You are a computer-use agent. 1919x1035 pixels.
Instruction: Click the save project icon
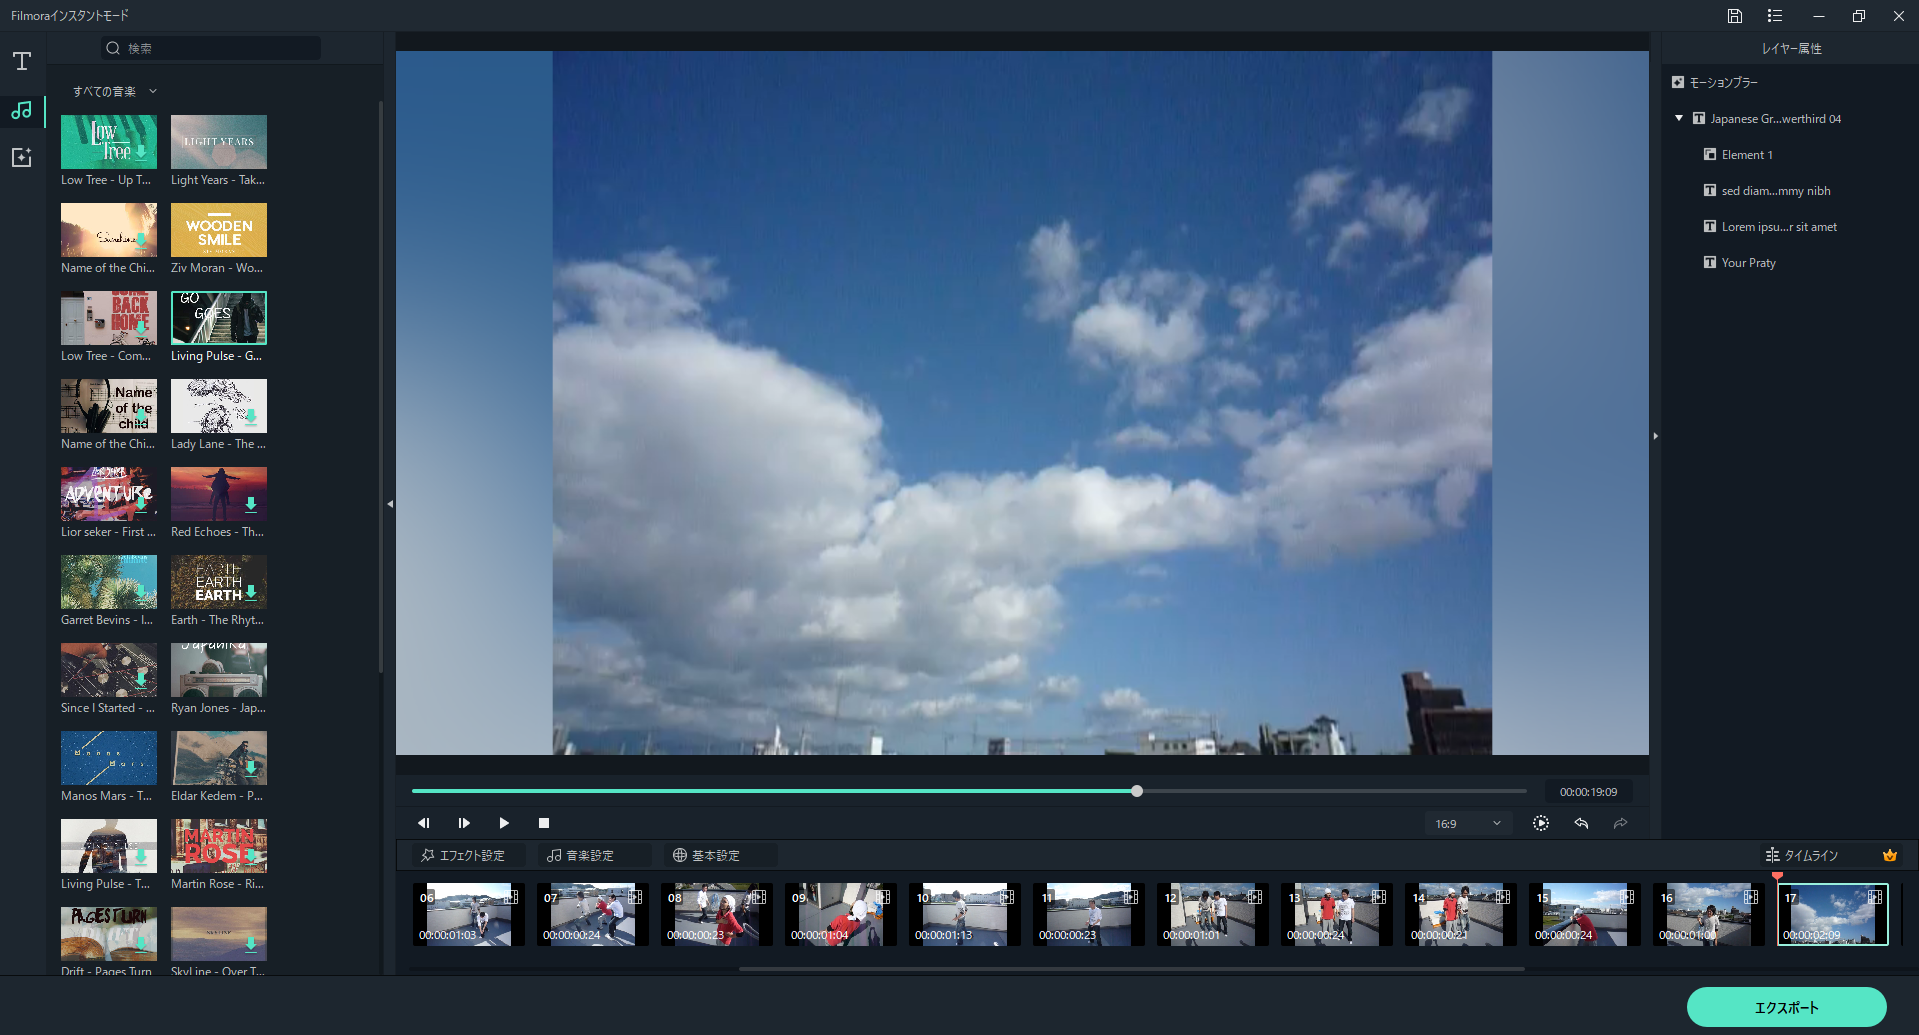click(1735, 16)
